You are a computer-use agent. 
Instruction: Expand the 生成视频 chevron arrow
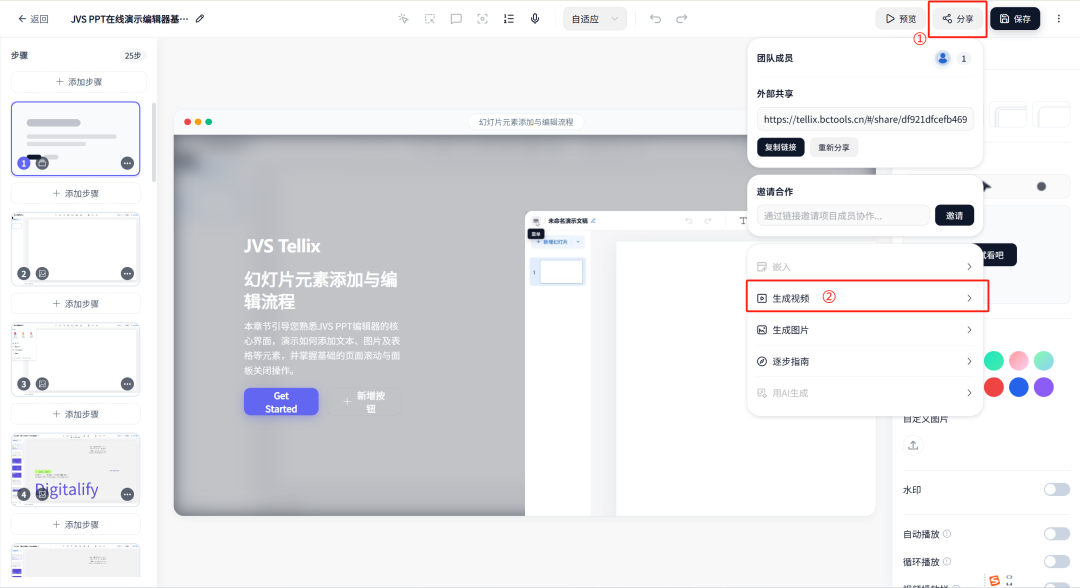(969, 298)
